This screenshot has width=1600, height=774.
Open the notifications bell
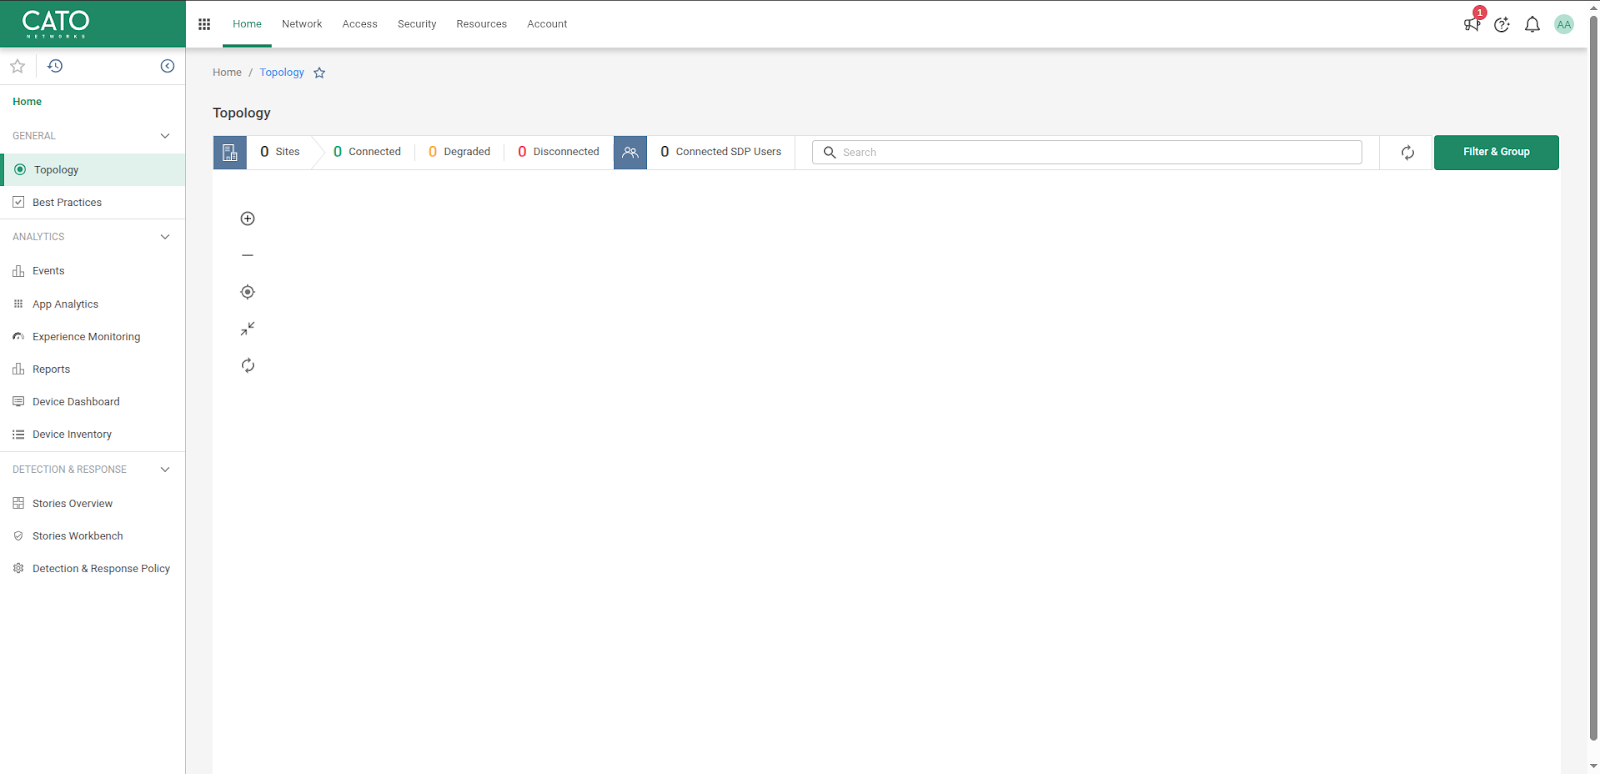(1532, 25)
